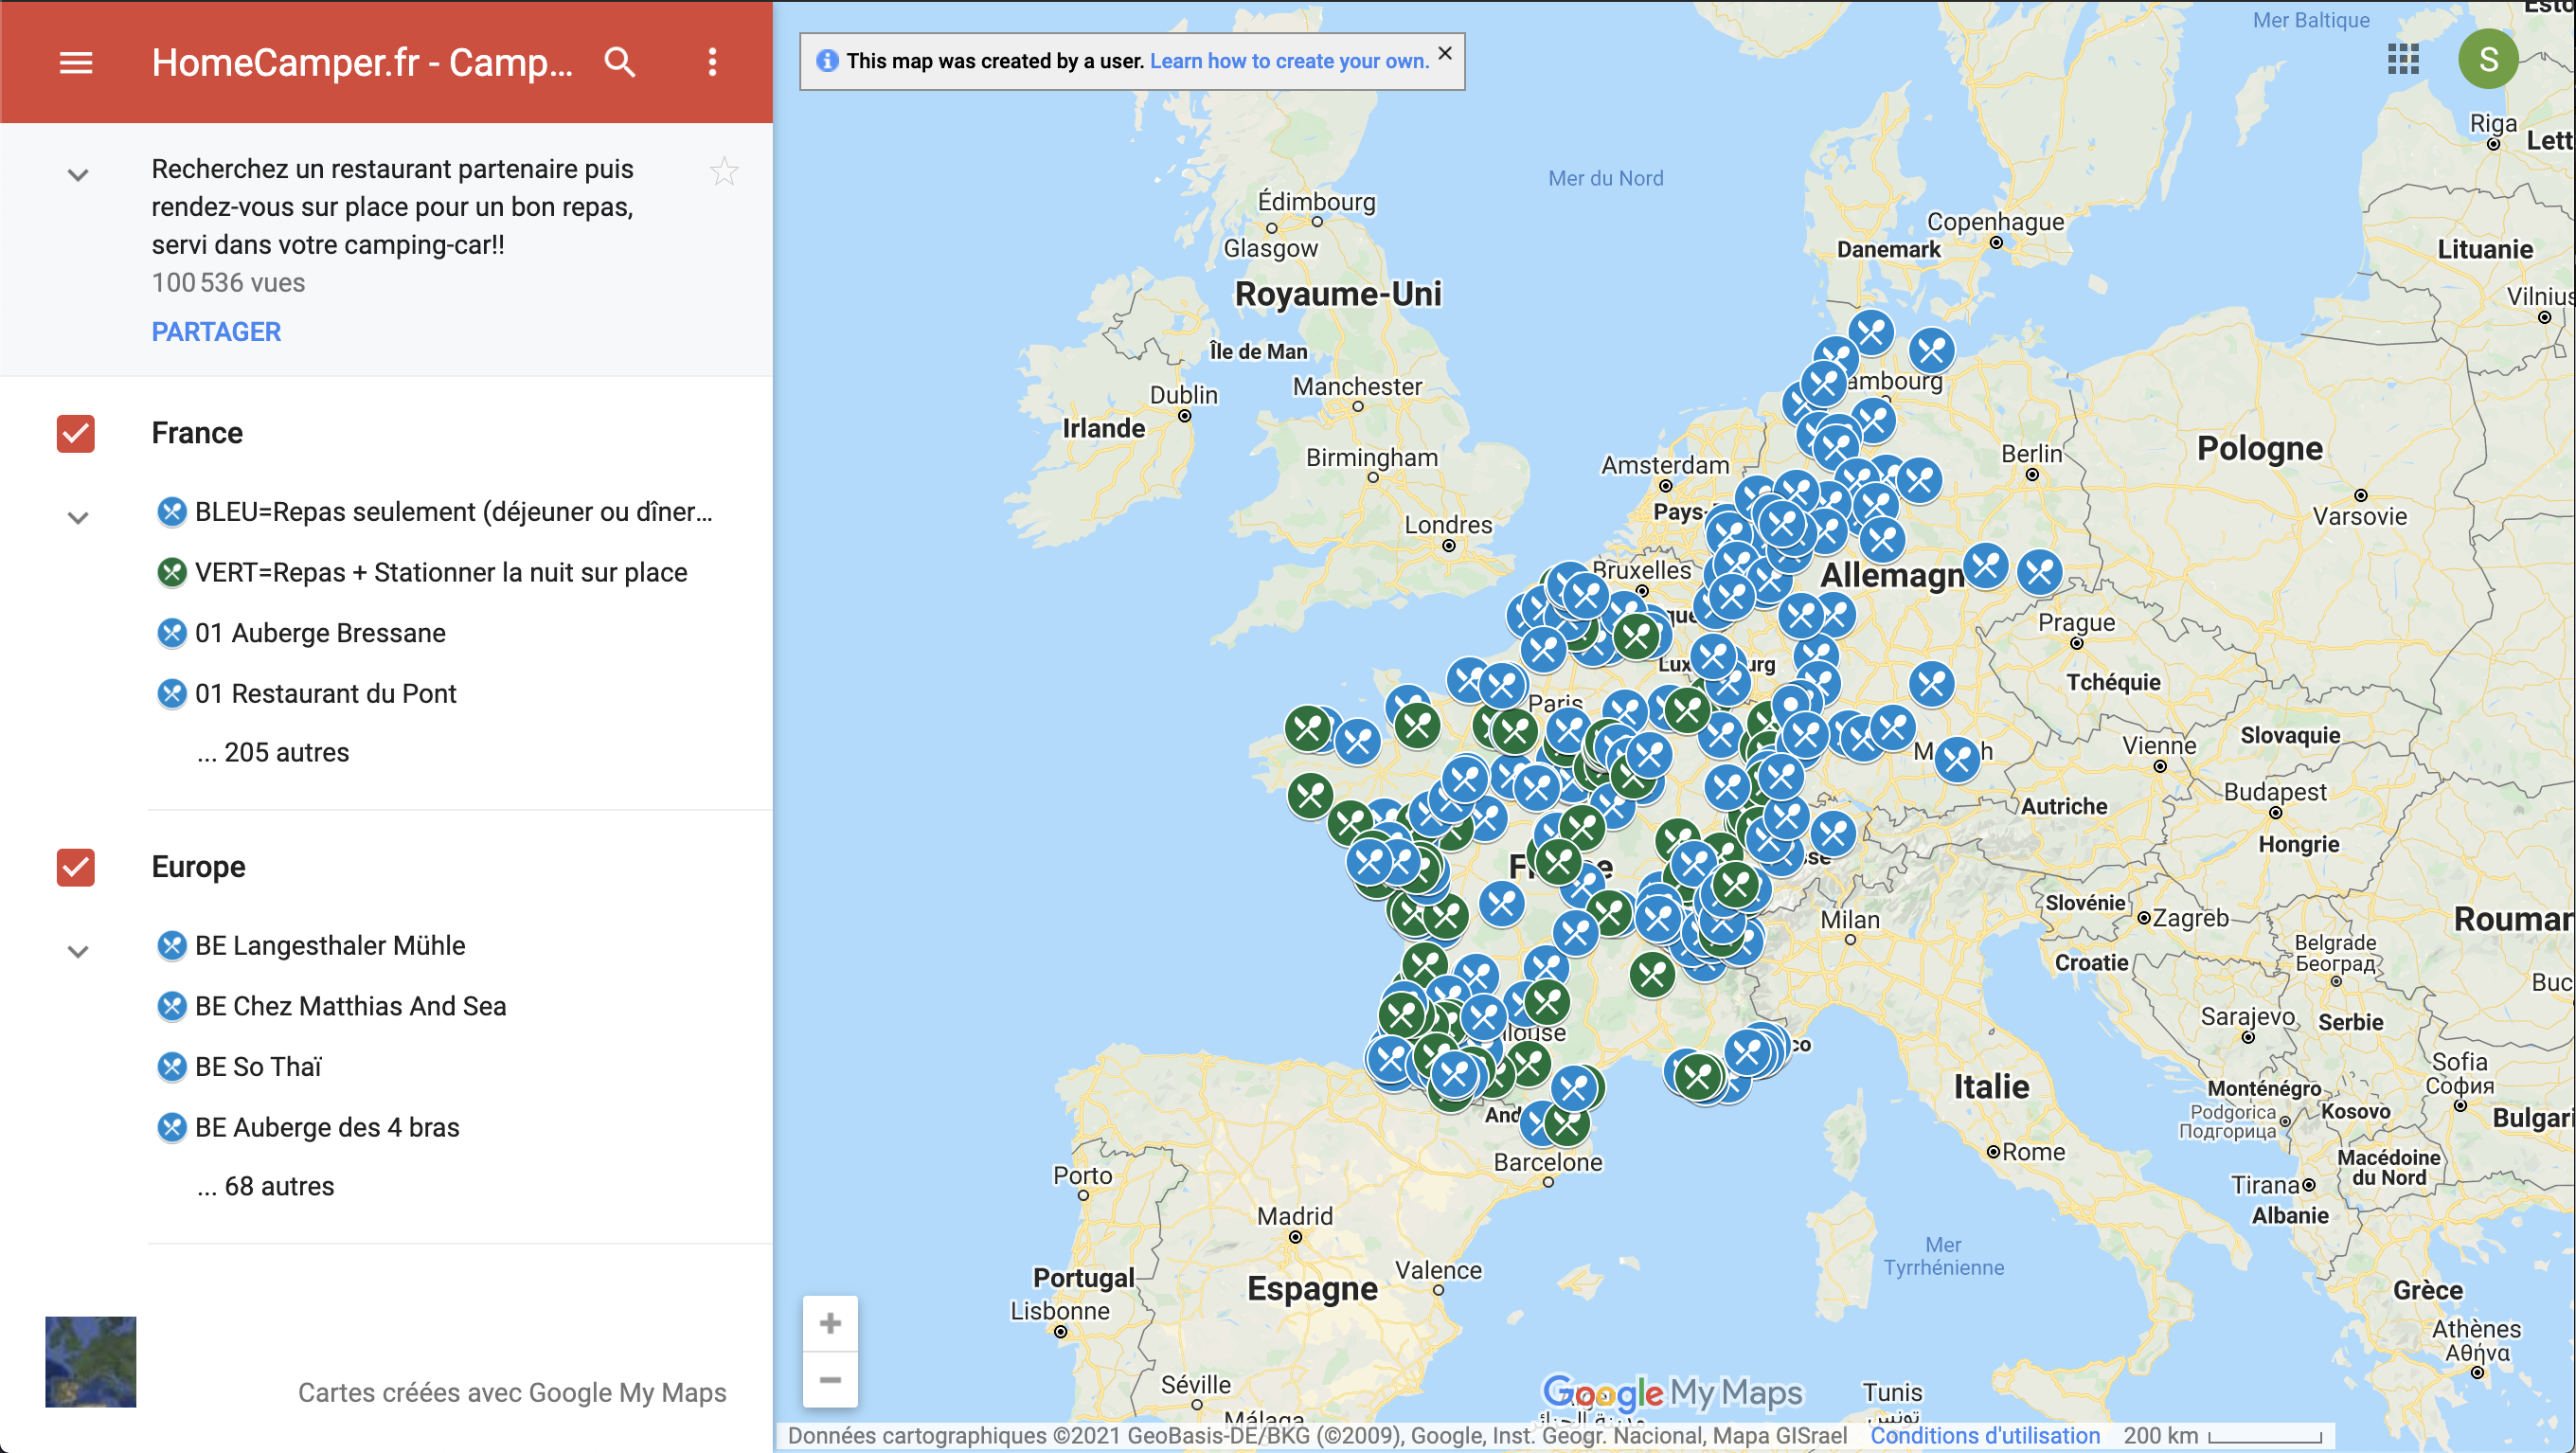Open Conditions d'utilisation link
The width and height of the screenshot is (2576, 1453).
click(x=1985, y=1435)
